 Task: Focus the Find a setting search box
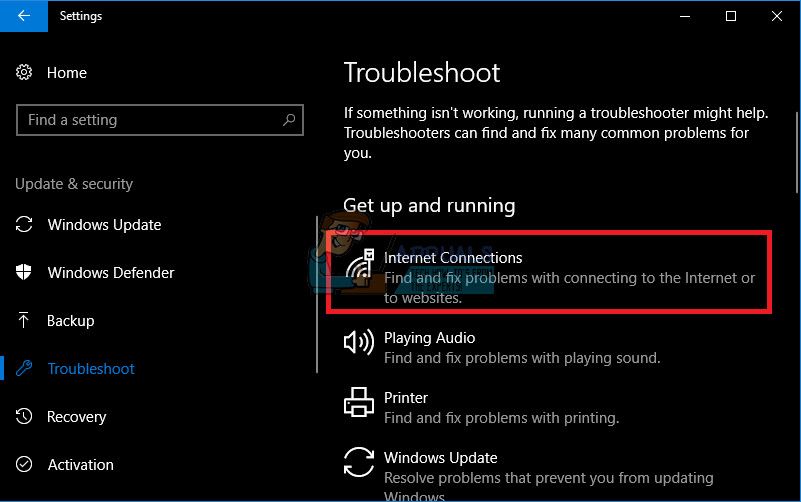pyautogui.click(x=150, y=120)
